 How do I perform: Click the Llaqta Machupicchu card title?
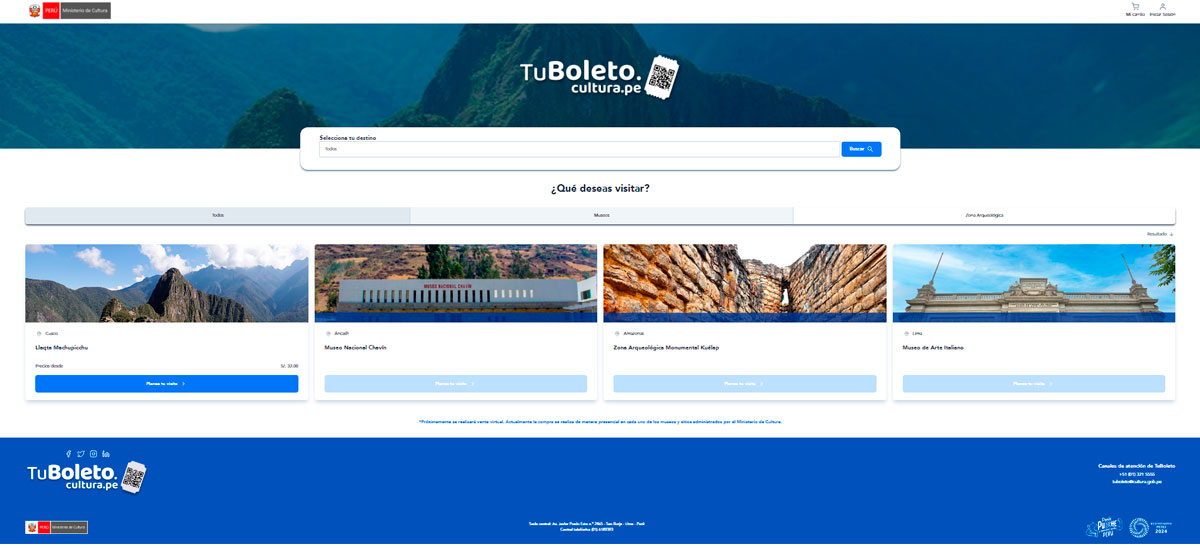point(63,348)
